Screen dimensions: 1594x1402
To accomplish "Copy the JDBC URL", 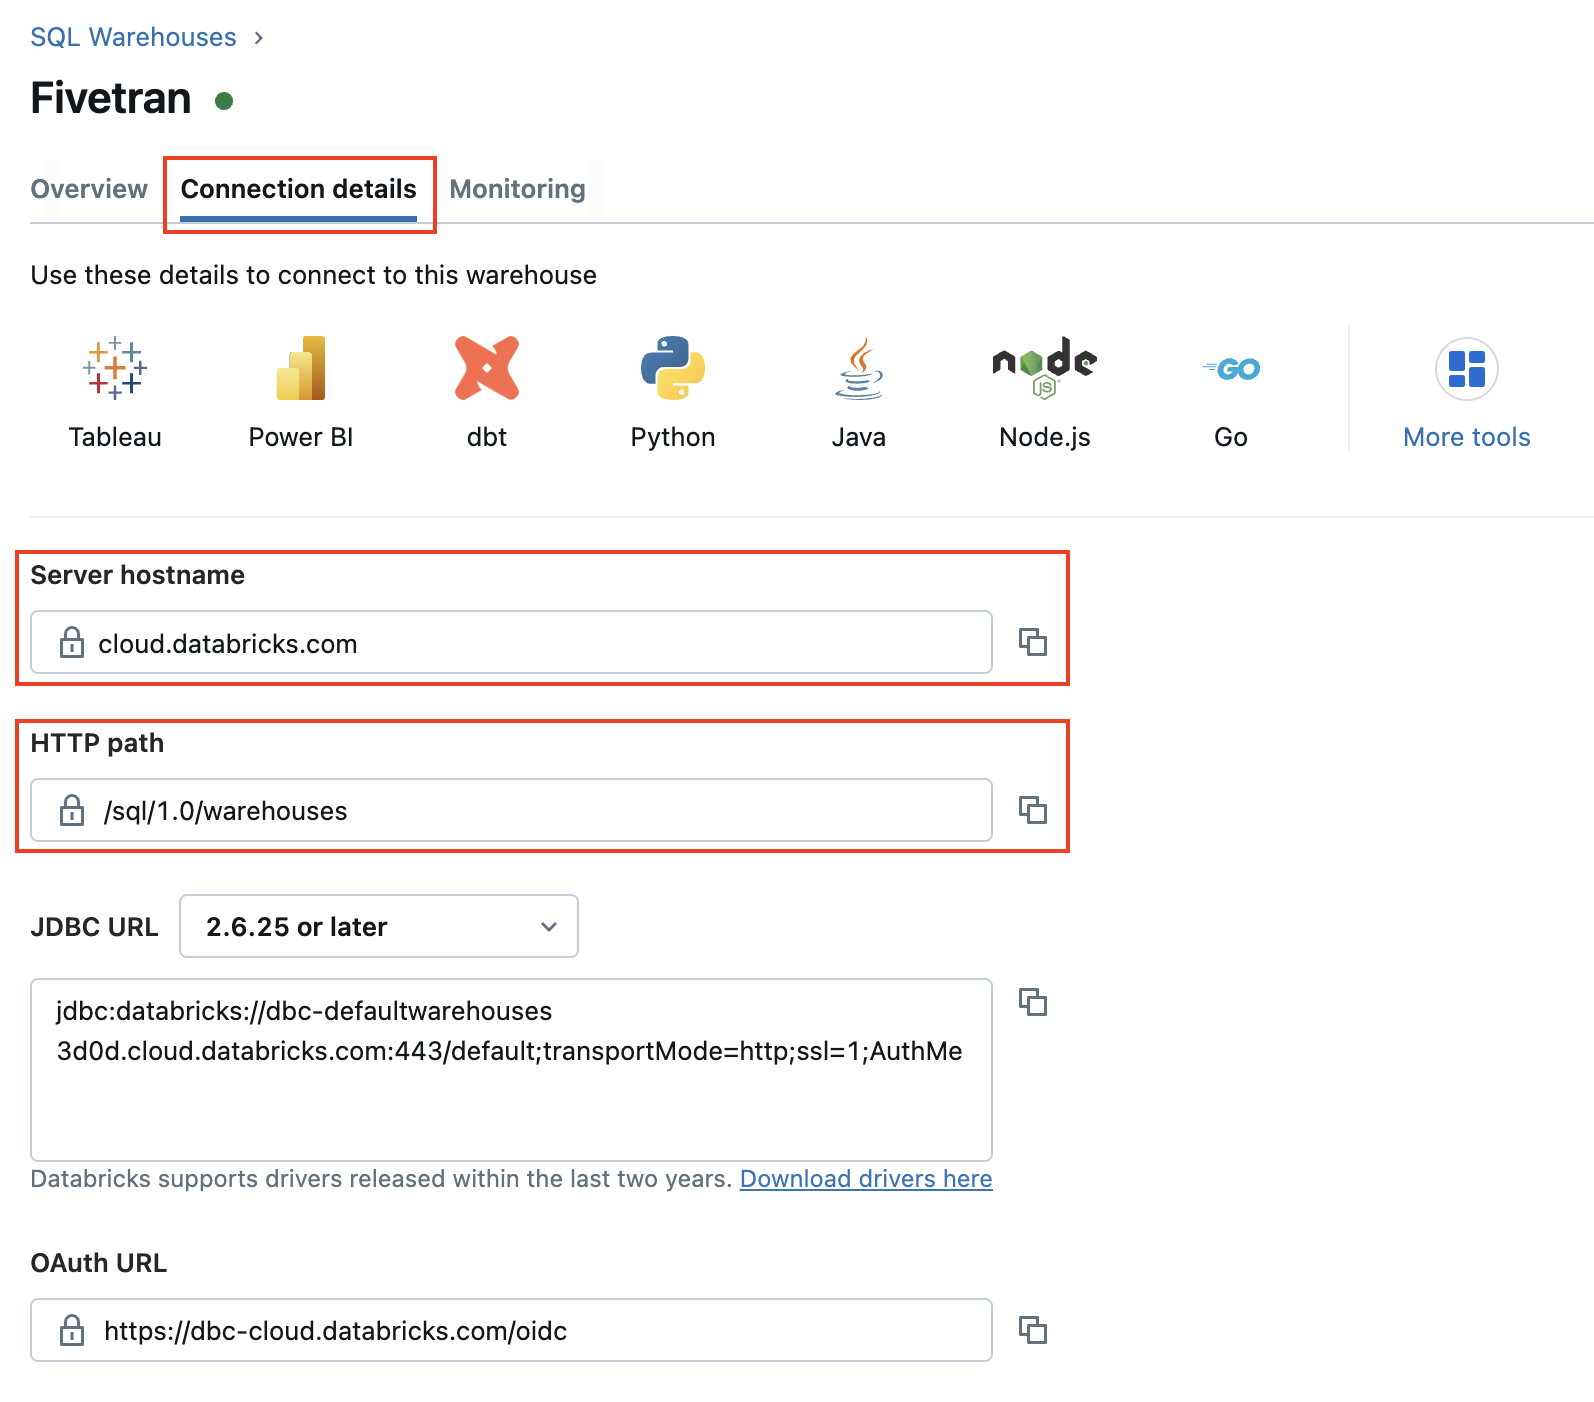I will point(1033,1002).
